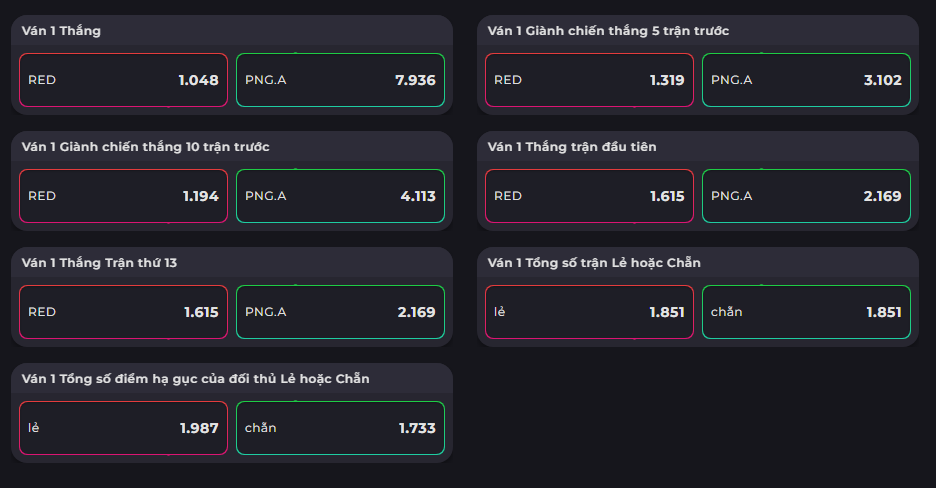Choose RED 1.615 for Thắng Trận thứ 13
Image resolution: width=936 pixels, height=488 pixels.
pyautogui.click(x=124, y=312)
